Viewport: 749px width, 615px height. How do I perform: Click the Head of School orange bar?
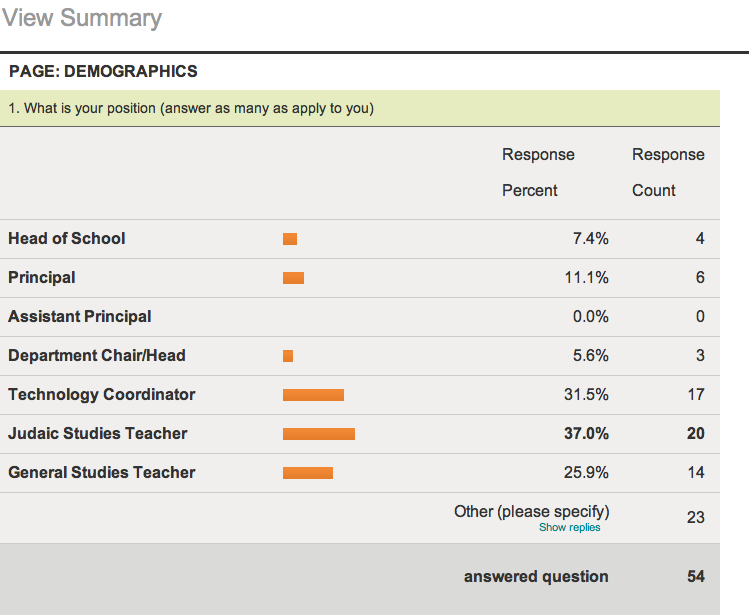click(290, 239)
